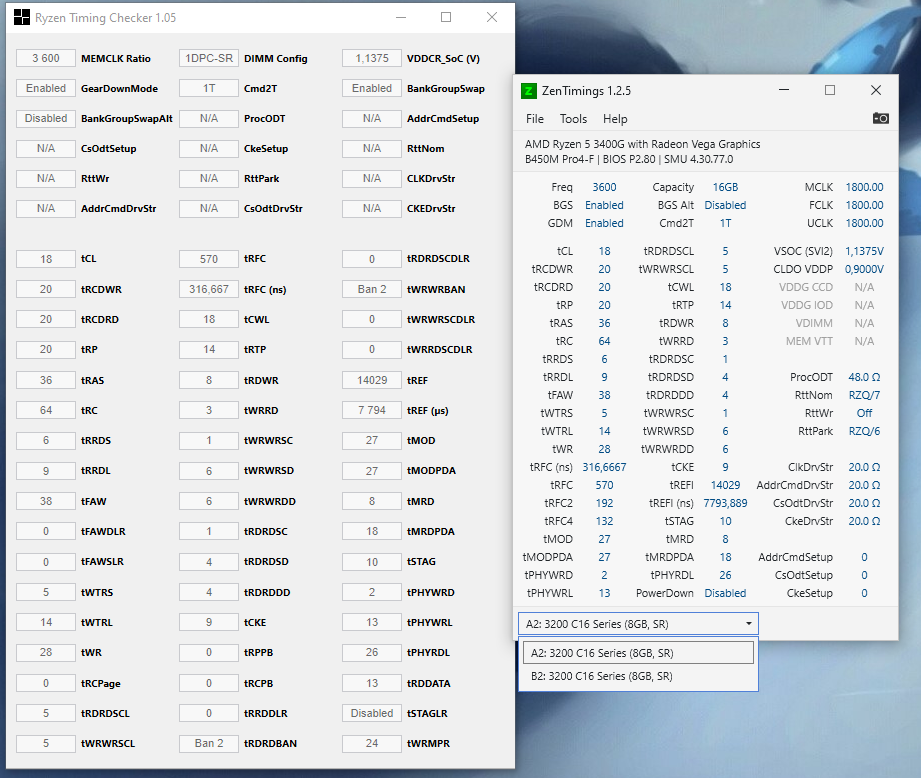Click the tREF (µs) field showing 7 794
The width and height of the screenshot is (921, 778).
point(372,410)
